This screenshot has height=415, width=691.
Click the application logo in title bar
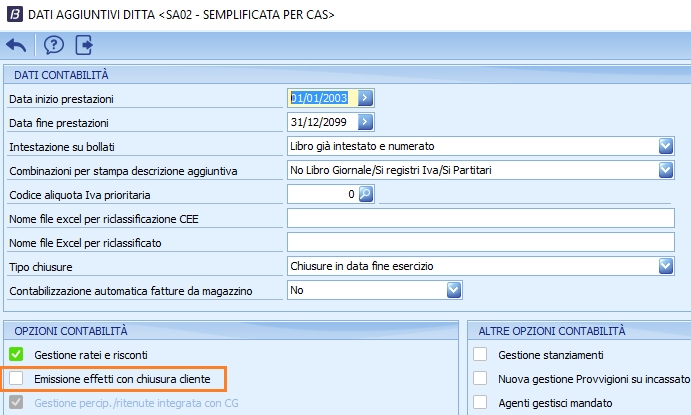(x=12, y=14)
